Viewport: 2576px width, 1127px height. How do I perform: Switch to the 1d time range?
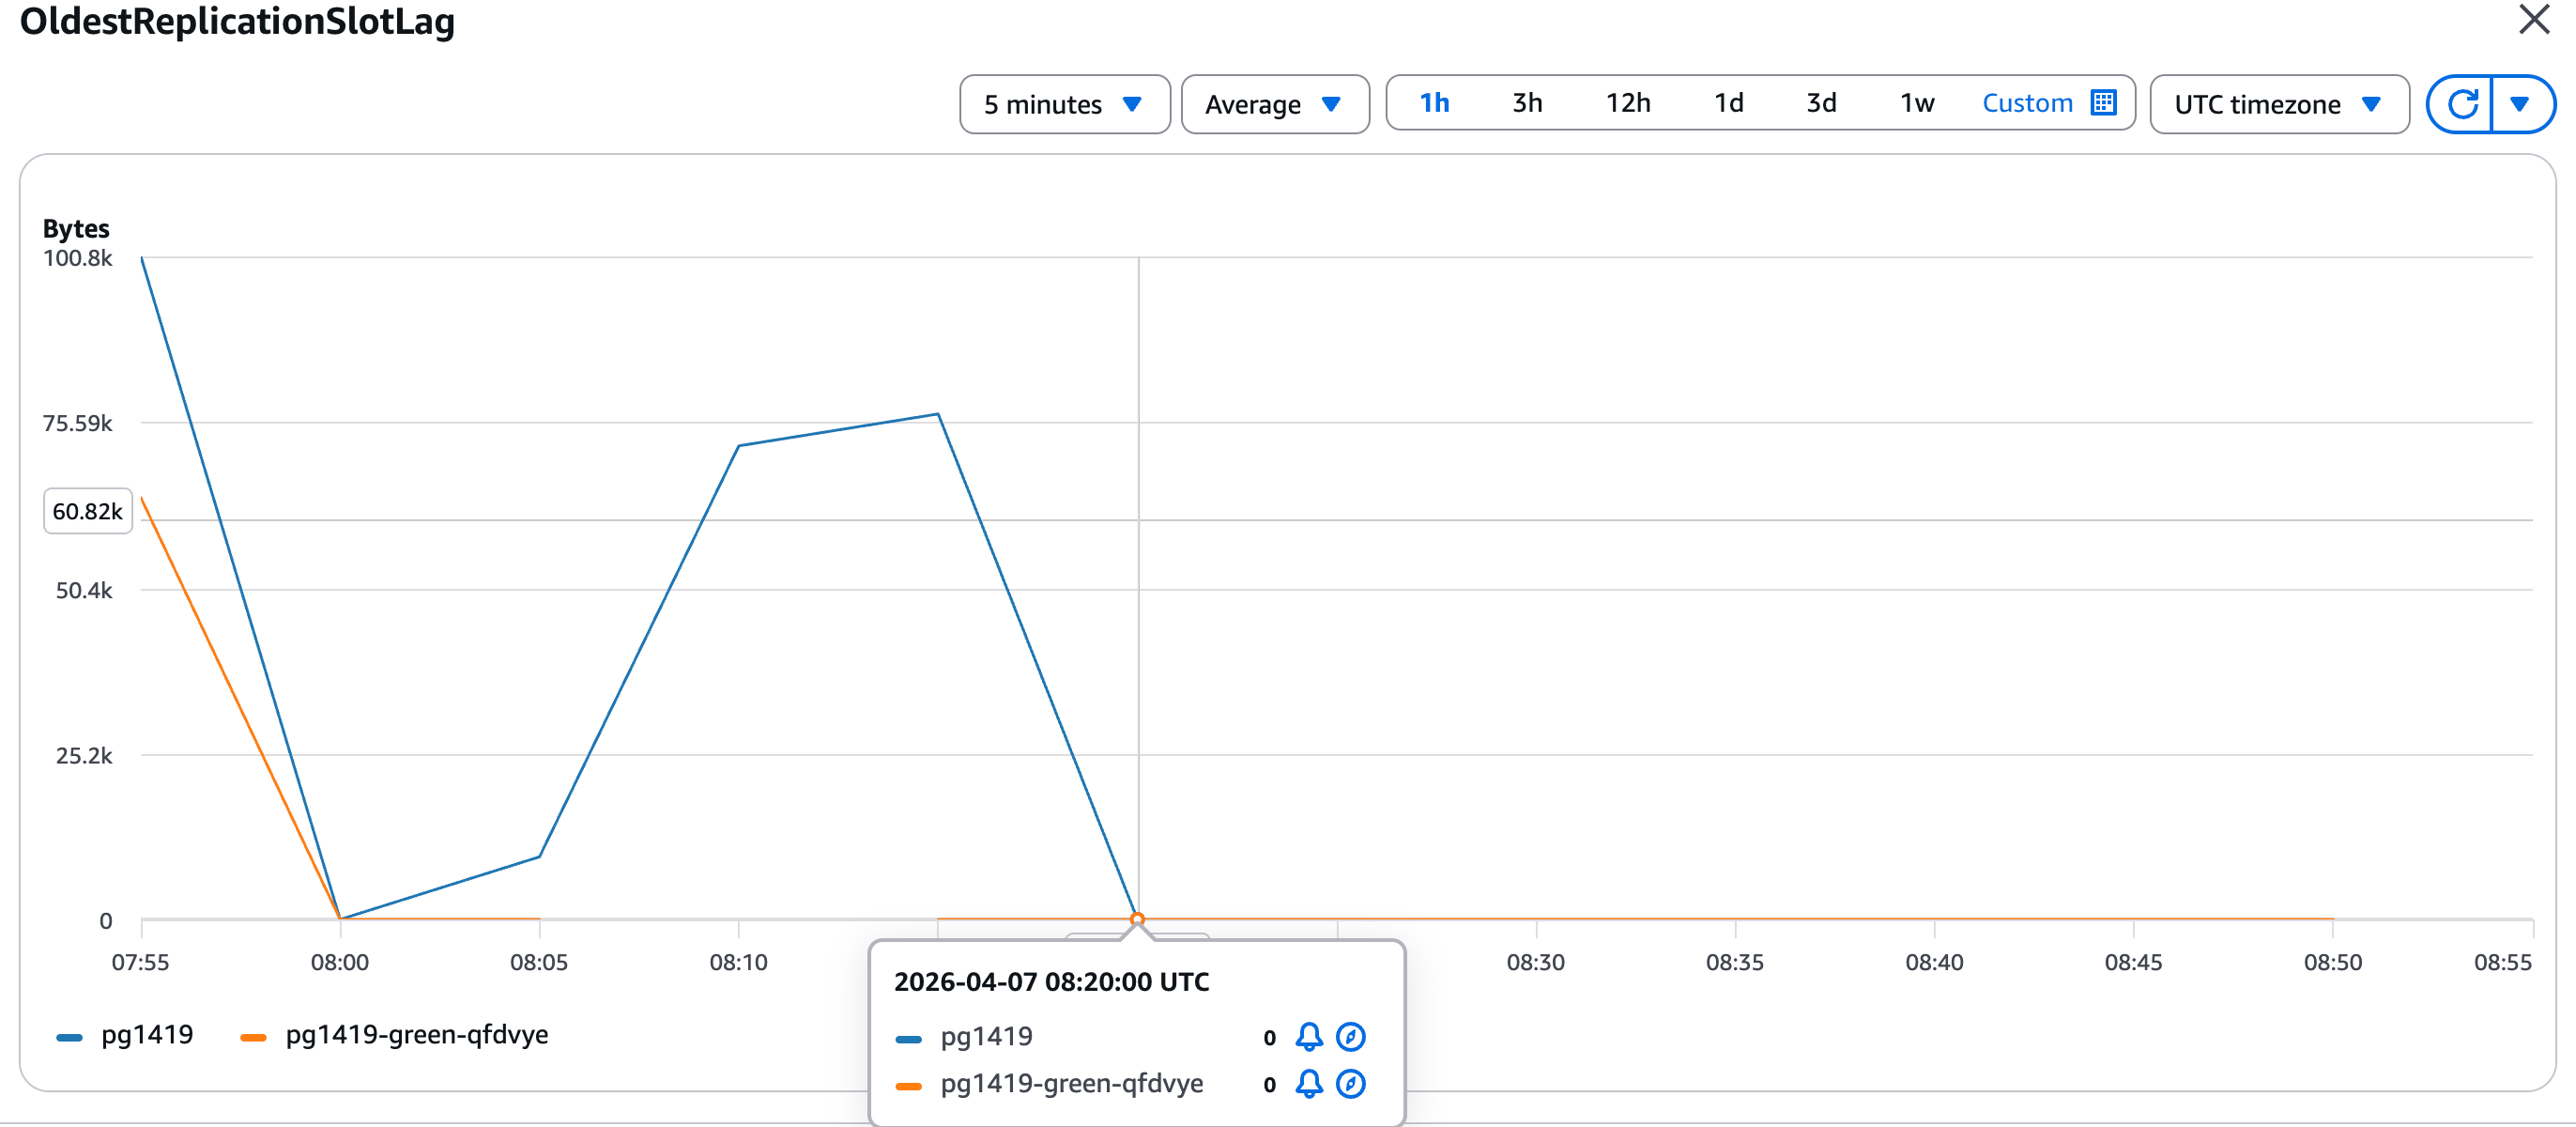(x=1728, y=103)
